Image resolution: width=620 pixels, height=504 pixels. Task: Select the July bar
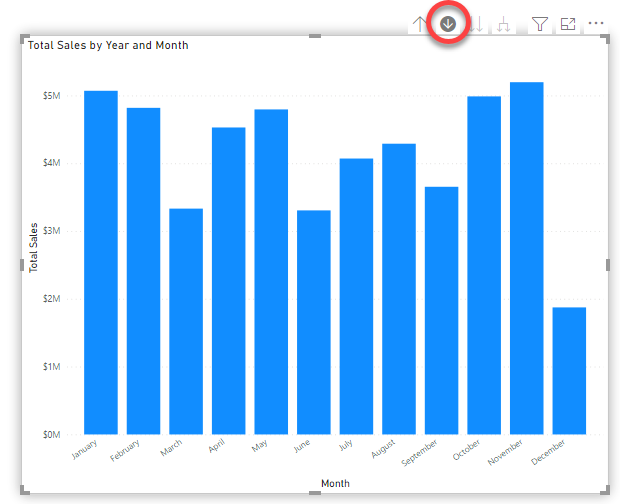pyautogui.click(x=356, y=296)
